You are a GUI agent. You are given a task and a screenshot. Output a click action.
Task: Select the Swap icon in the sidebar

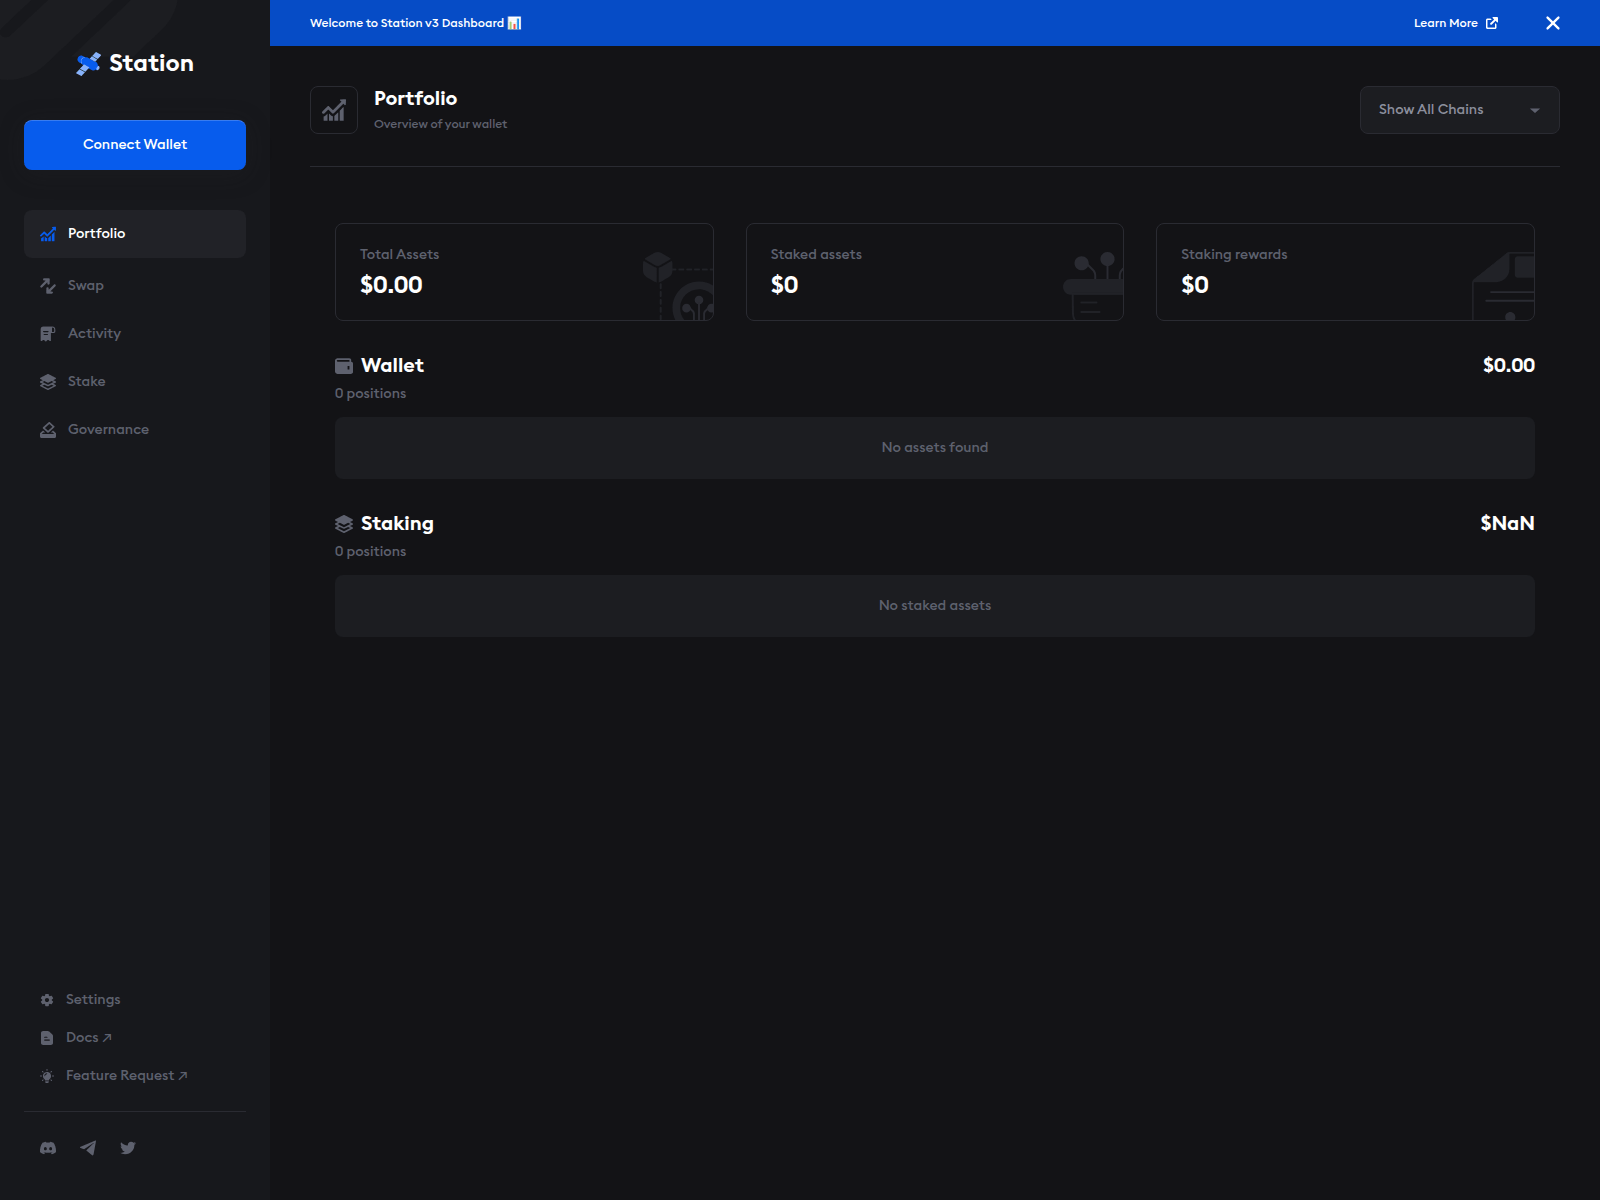(47, 285)
